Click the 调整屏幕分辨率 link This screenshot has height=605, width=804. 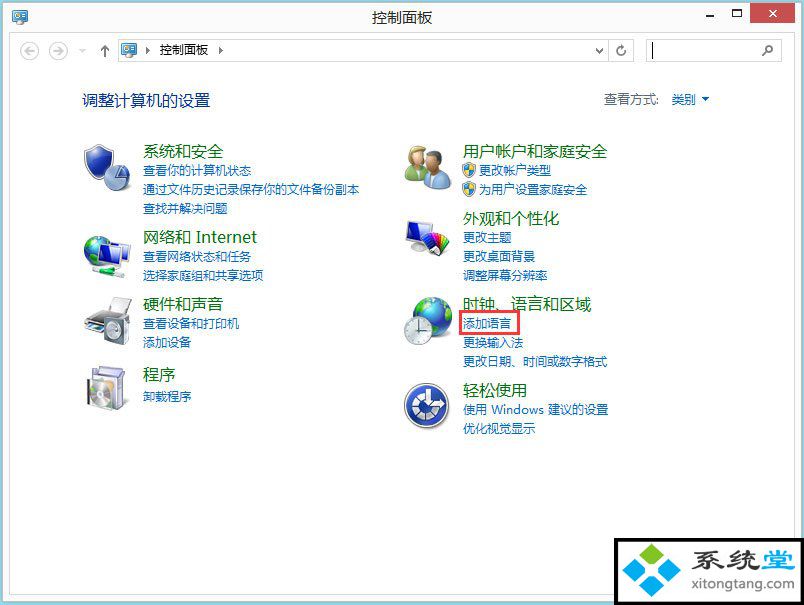point(505,276)
